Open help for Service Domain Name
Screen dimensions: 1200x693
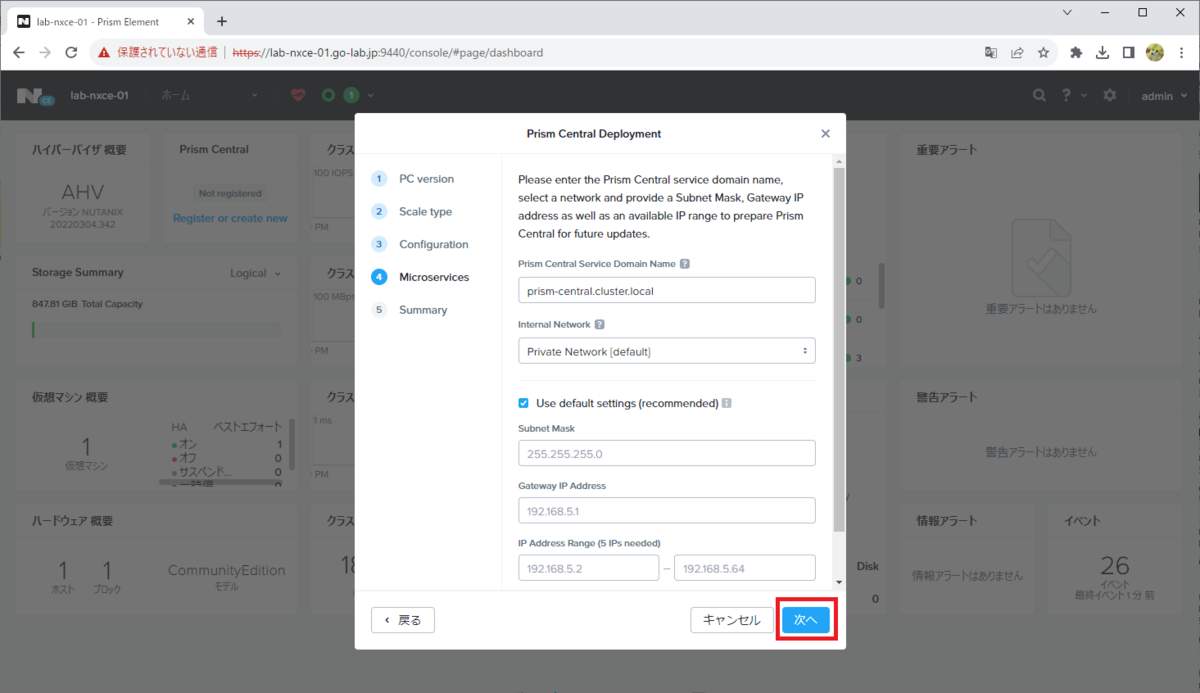685,264
